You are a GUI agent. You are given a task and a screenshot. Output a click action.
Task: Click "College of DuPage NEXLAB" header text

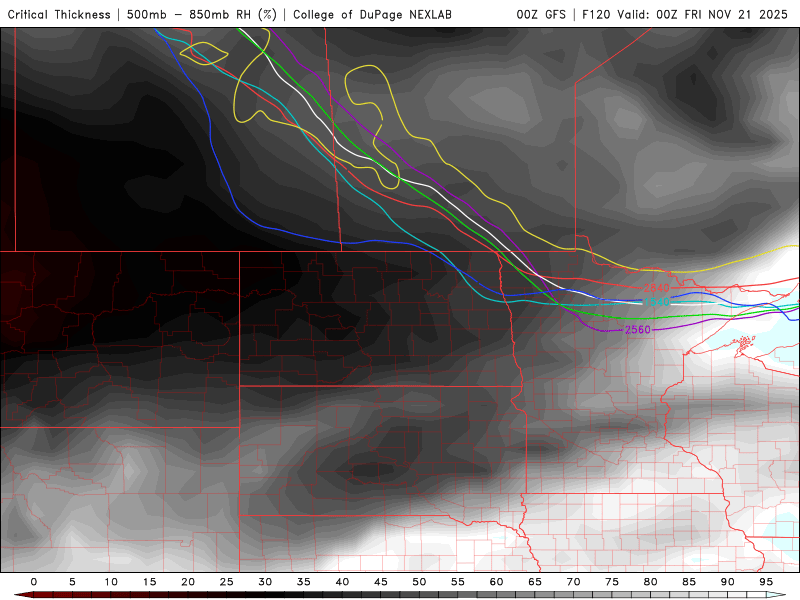click(x=372, y=15)
